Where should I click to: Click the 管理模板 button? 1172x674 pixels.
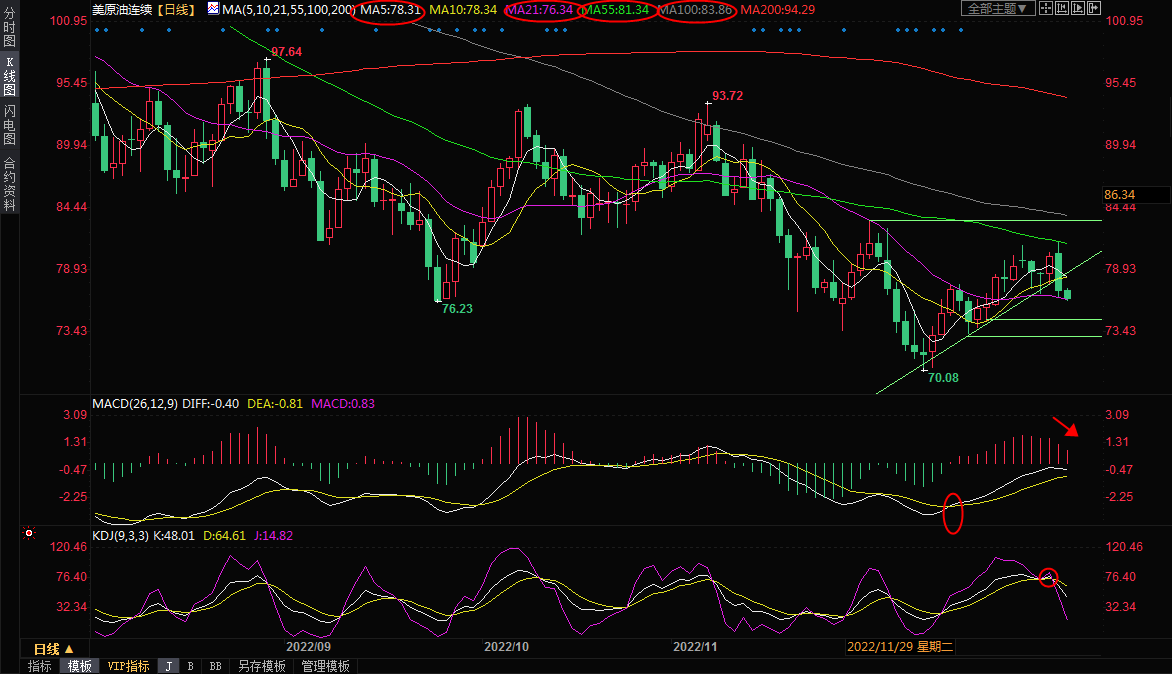pos(325,666)
